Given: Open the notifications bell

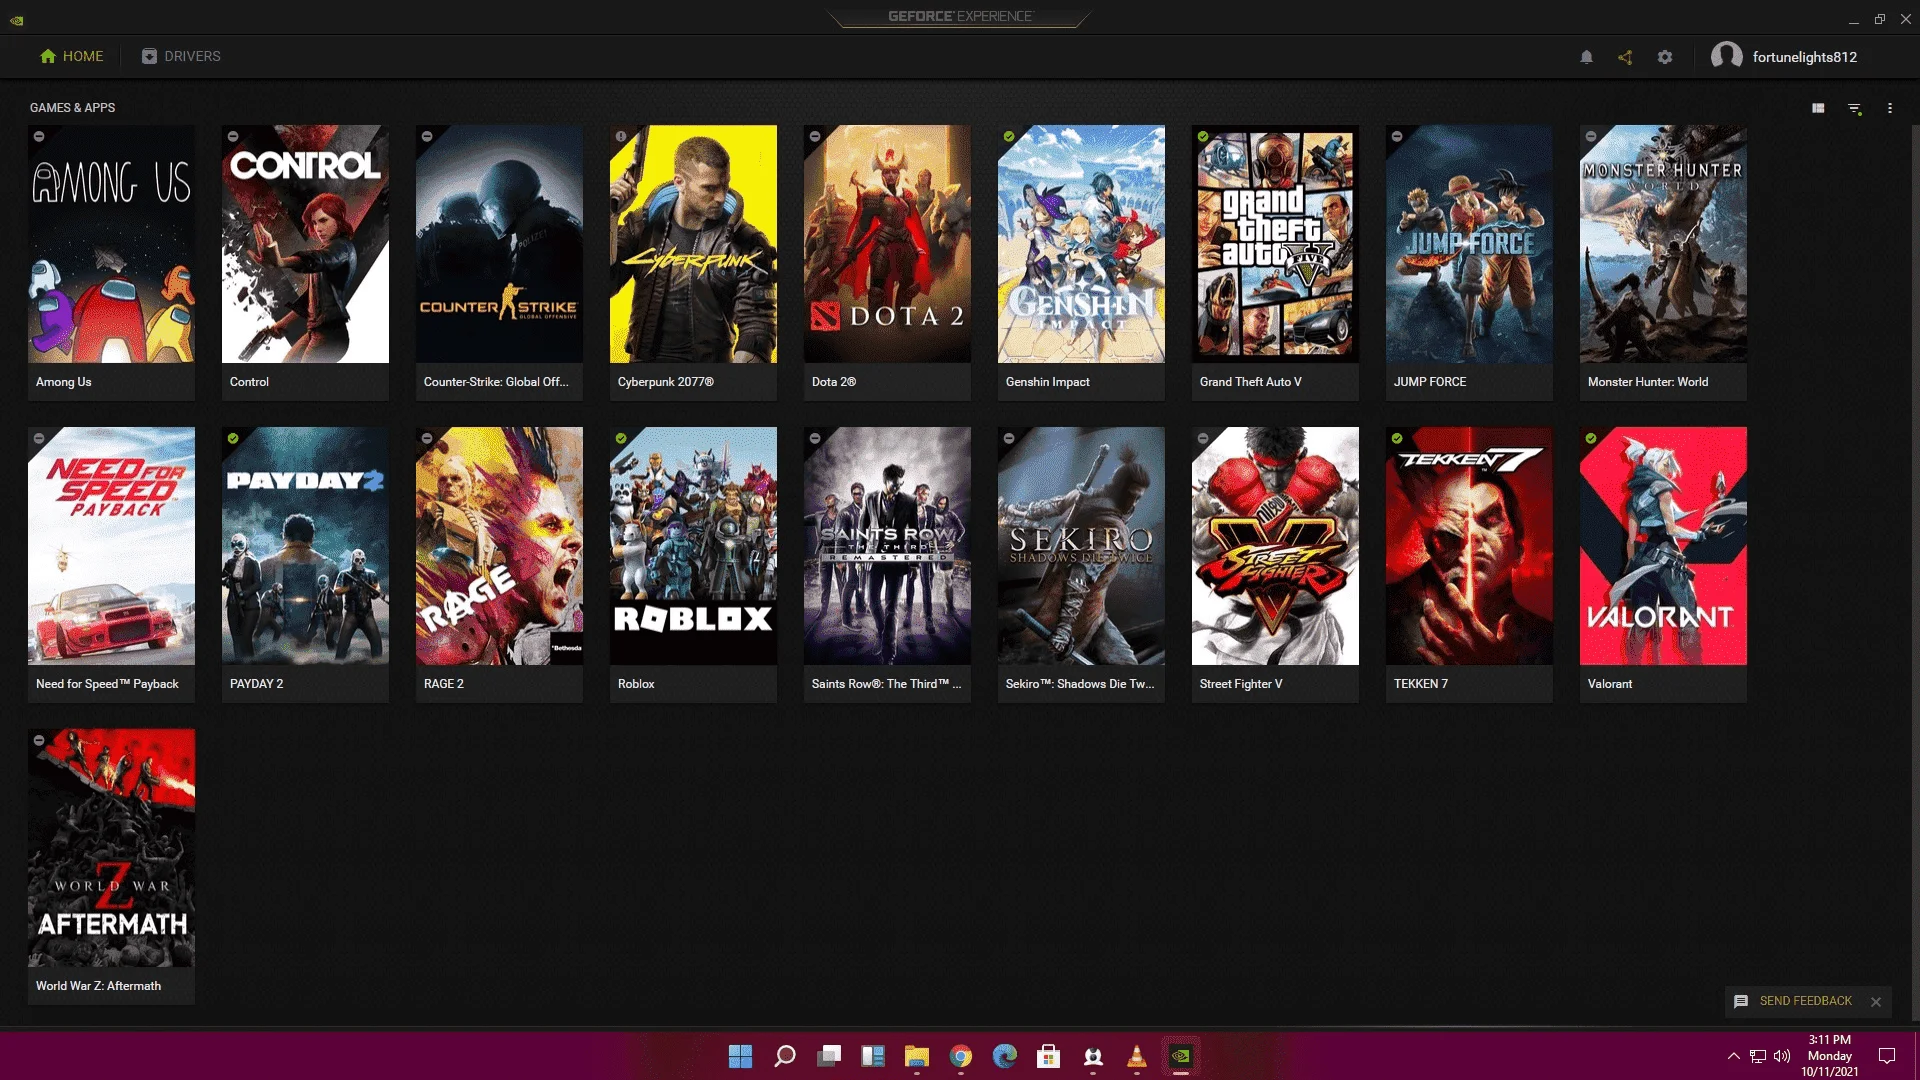Looking at the screenshot, I should [1586, 57].
